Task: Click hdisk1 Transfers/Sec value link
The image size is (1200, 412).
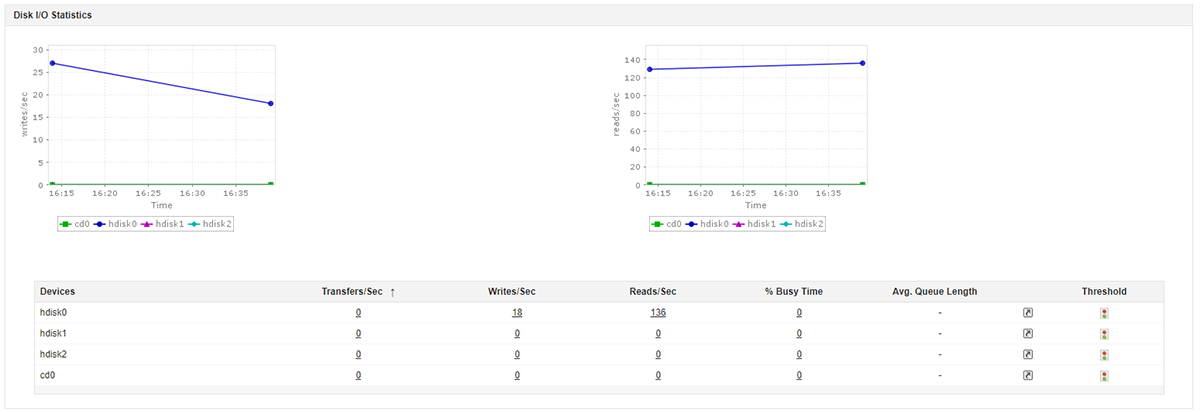Action: coord(358,334)
